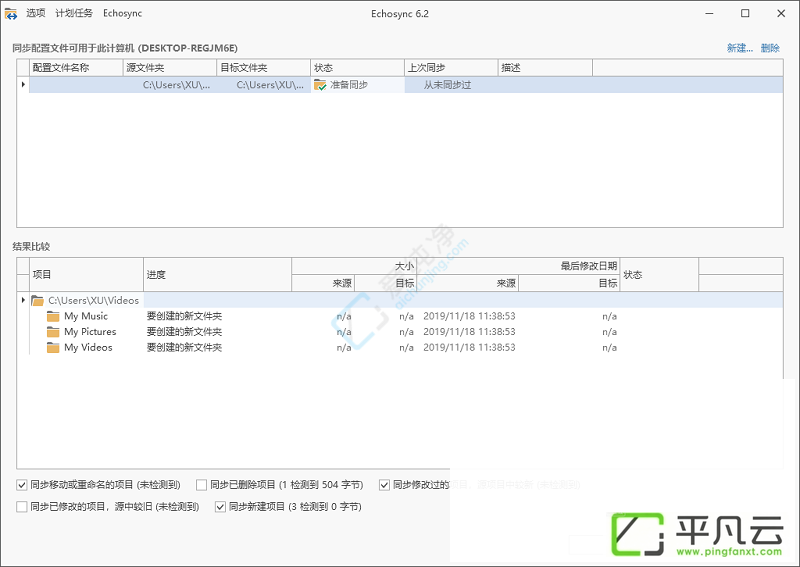Expand the profile row arrow indicator
Viewport: 800px width, 567px height.
point(23,84)
